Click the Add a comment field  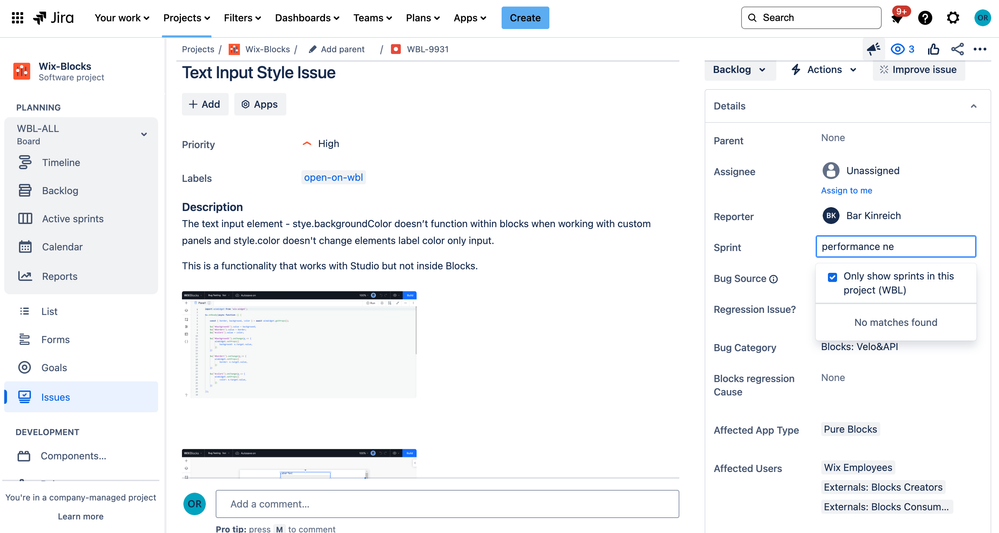(447, 504)
